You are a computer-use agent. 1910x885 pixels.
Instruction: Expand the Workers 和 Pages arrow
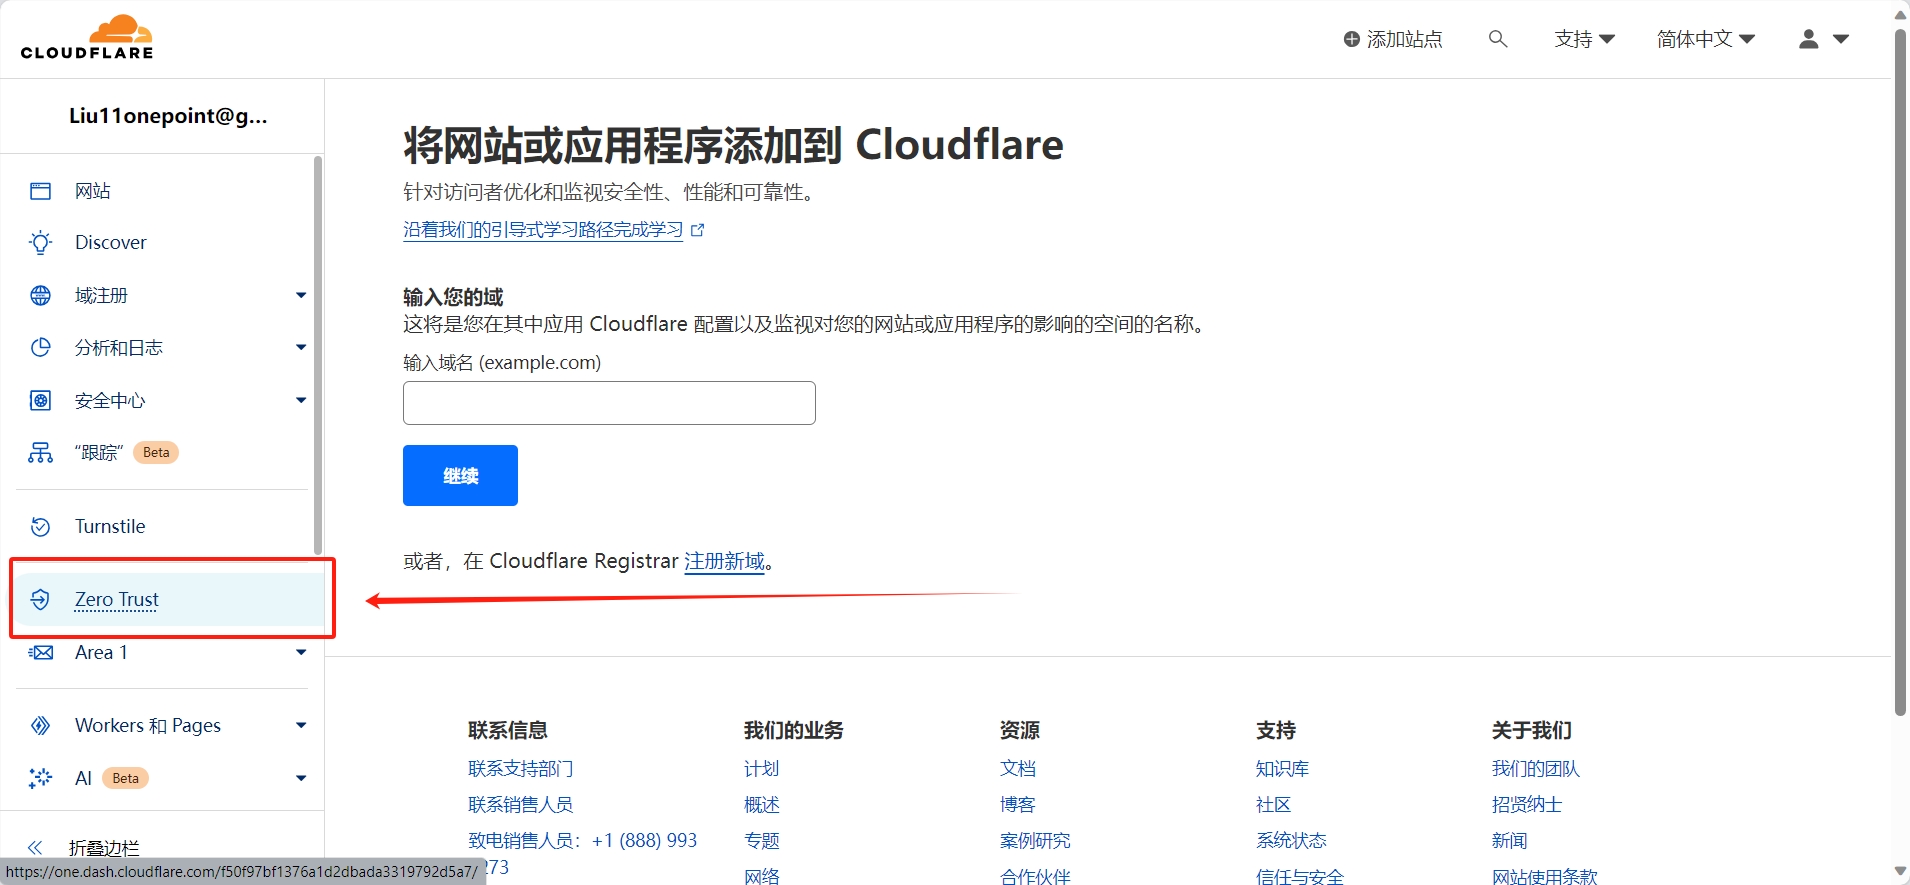click(301, 725)
